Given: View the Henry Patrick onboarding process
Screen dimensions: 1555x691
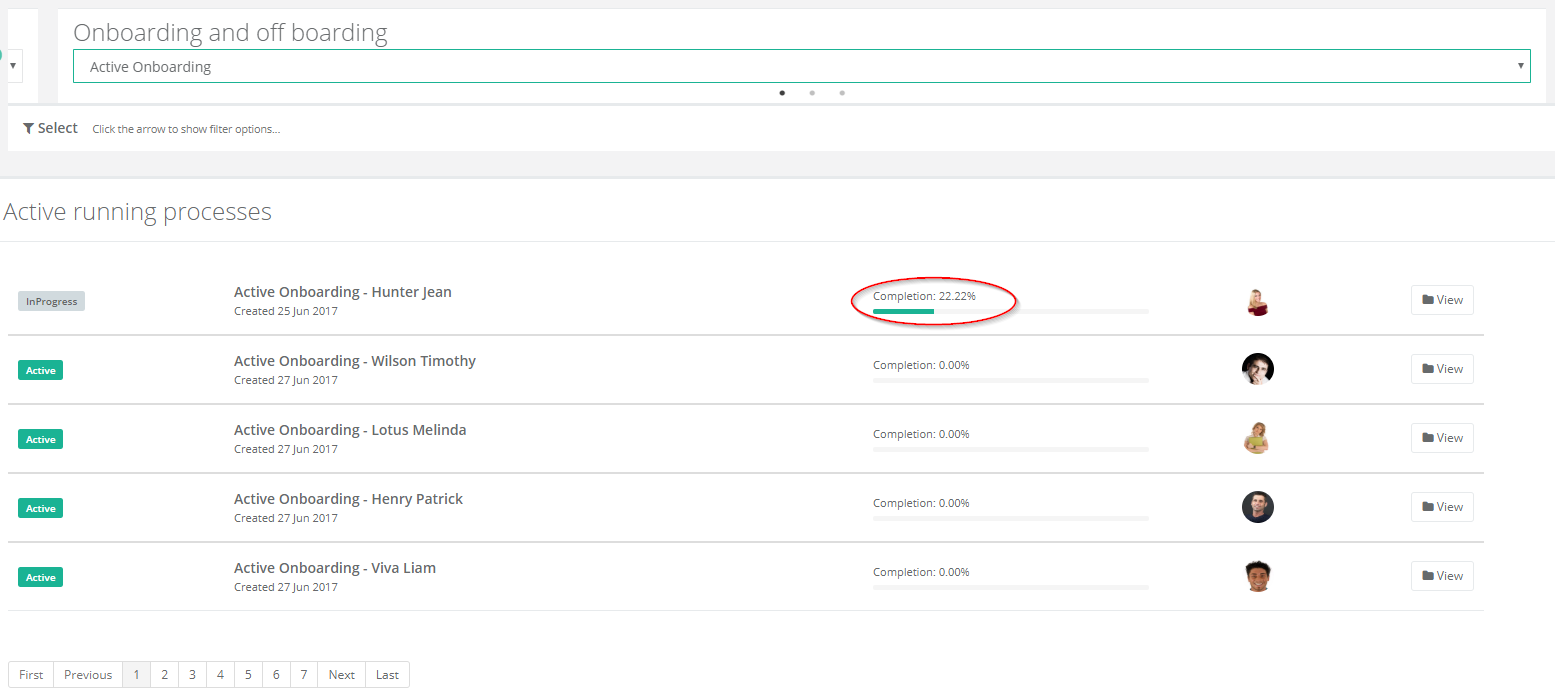Looking at the screenshot, I should point(1442,507).
